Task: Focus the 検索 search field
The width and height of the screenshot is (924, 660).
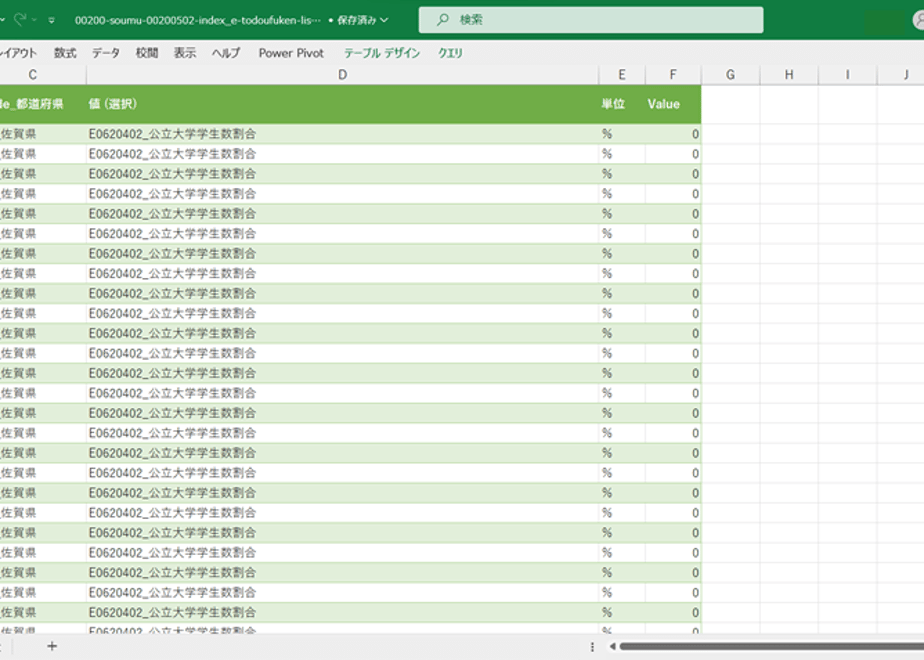Action: tap(590, 20)
